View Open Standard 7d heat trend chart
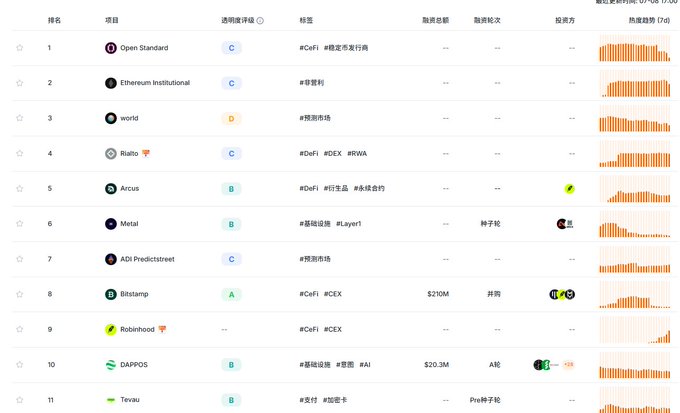Viewport: 680px width, 413px height. [x=634, y=48]
